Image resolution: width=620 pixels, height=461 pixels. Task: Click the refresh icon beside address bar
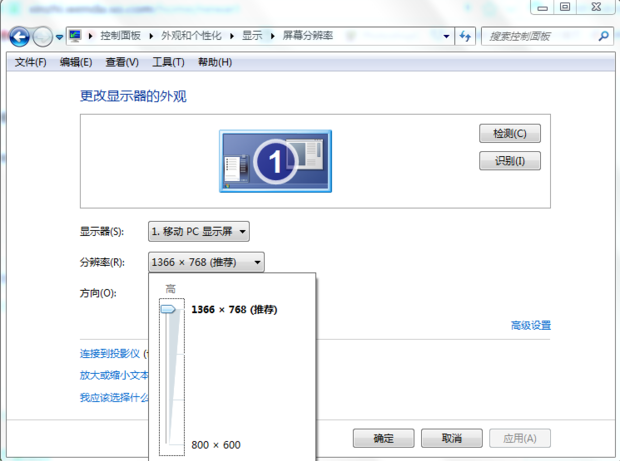pos(465,36)
